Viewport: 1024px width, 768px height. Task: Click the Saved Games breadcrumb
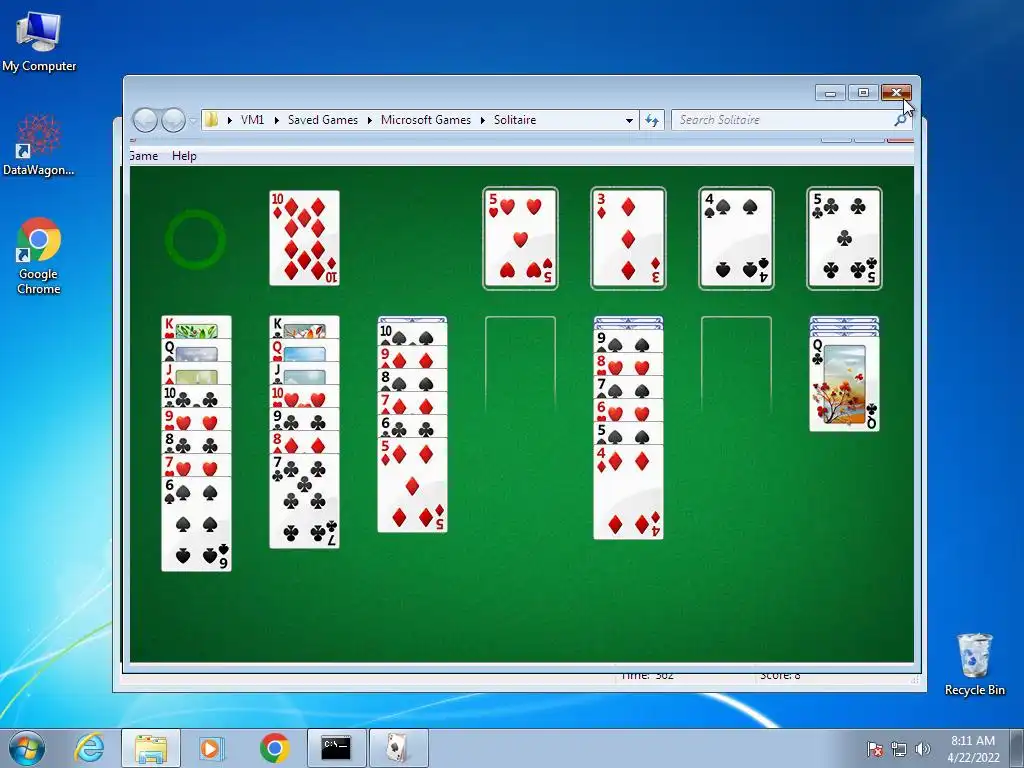click(x=323, y=120)
